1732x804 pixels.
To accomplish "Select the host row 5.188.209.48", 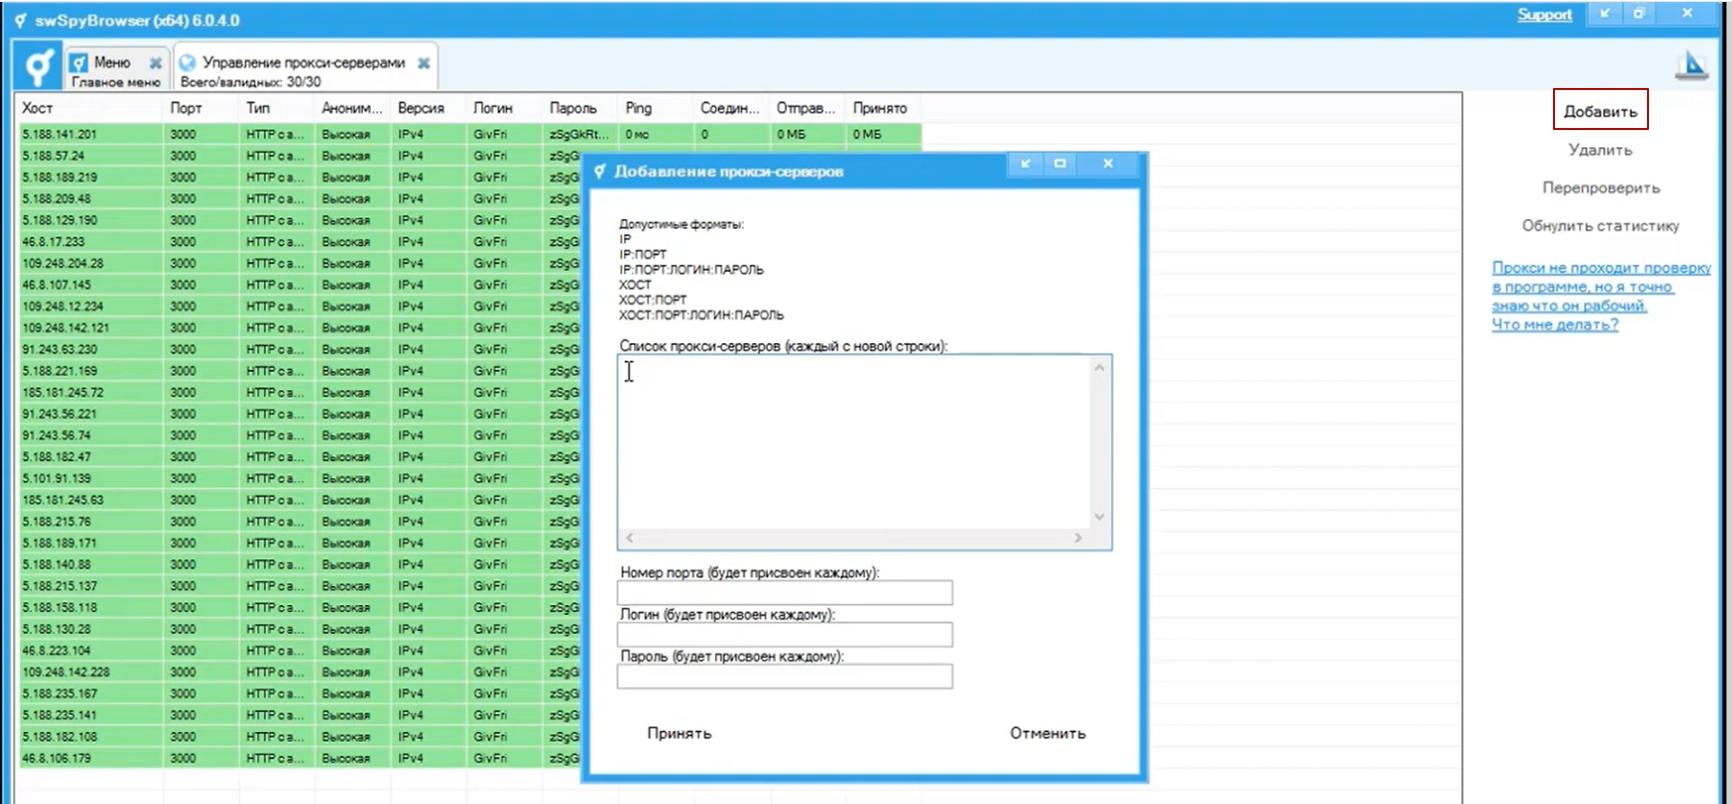I will click(x=300, y=199).
